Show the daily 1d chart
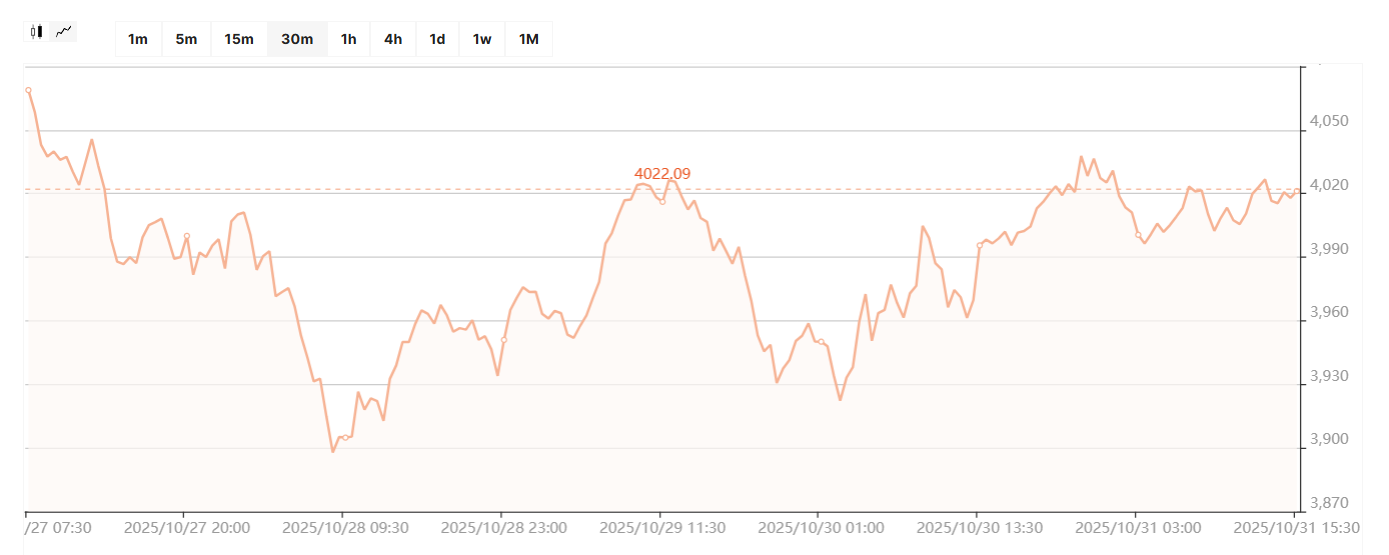The width and height of the screenshot is (1389, 555). 437,39
